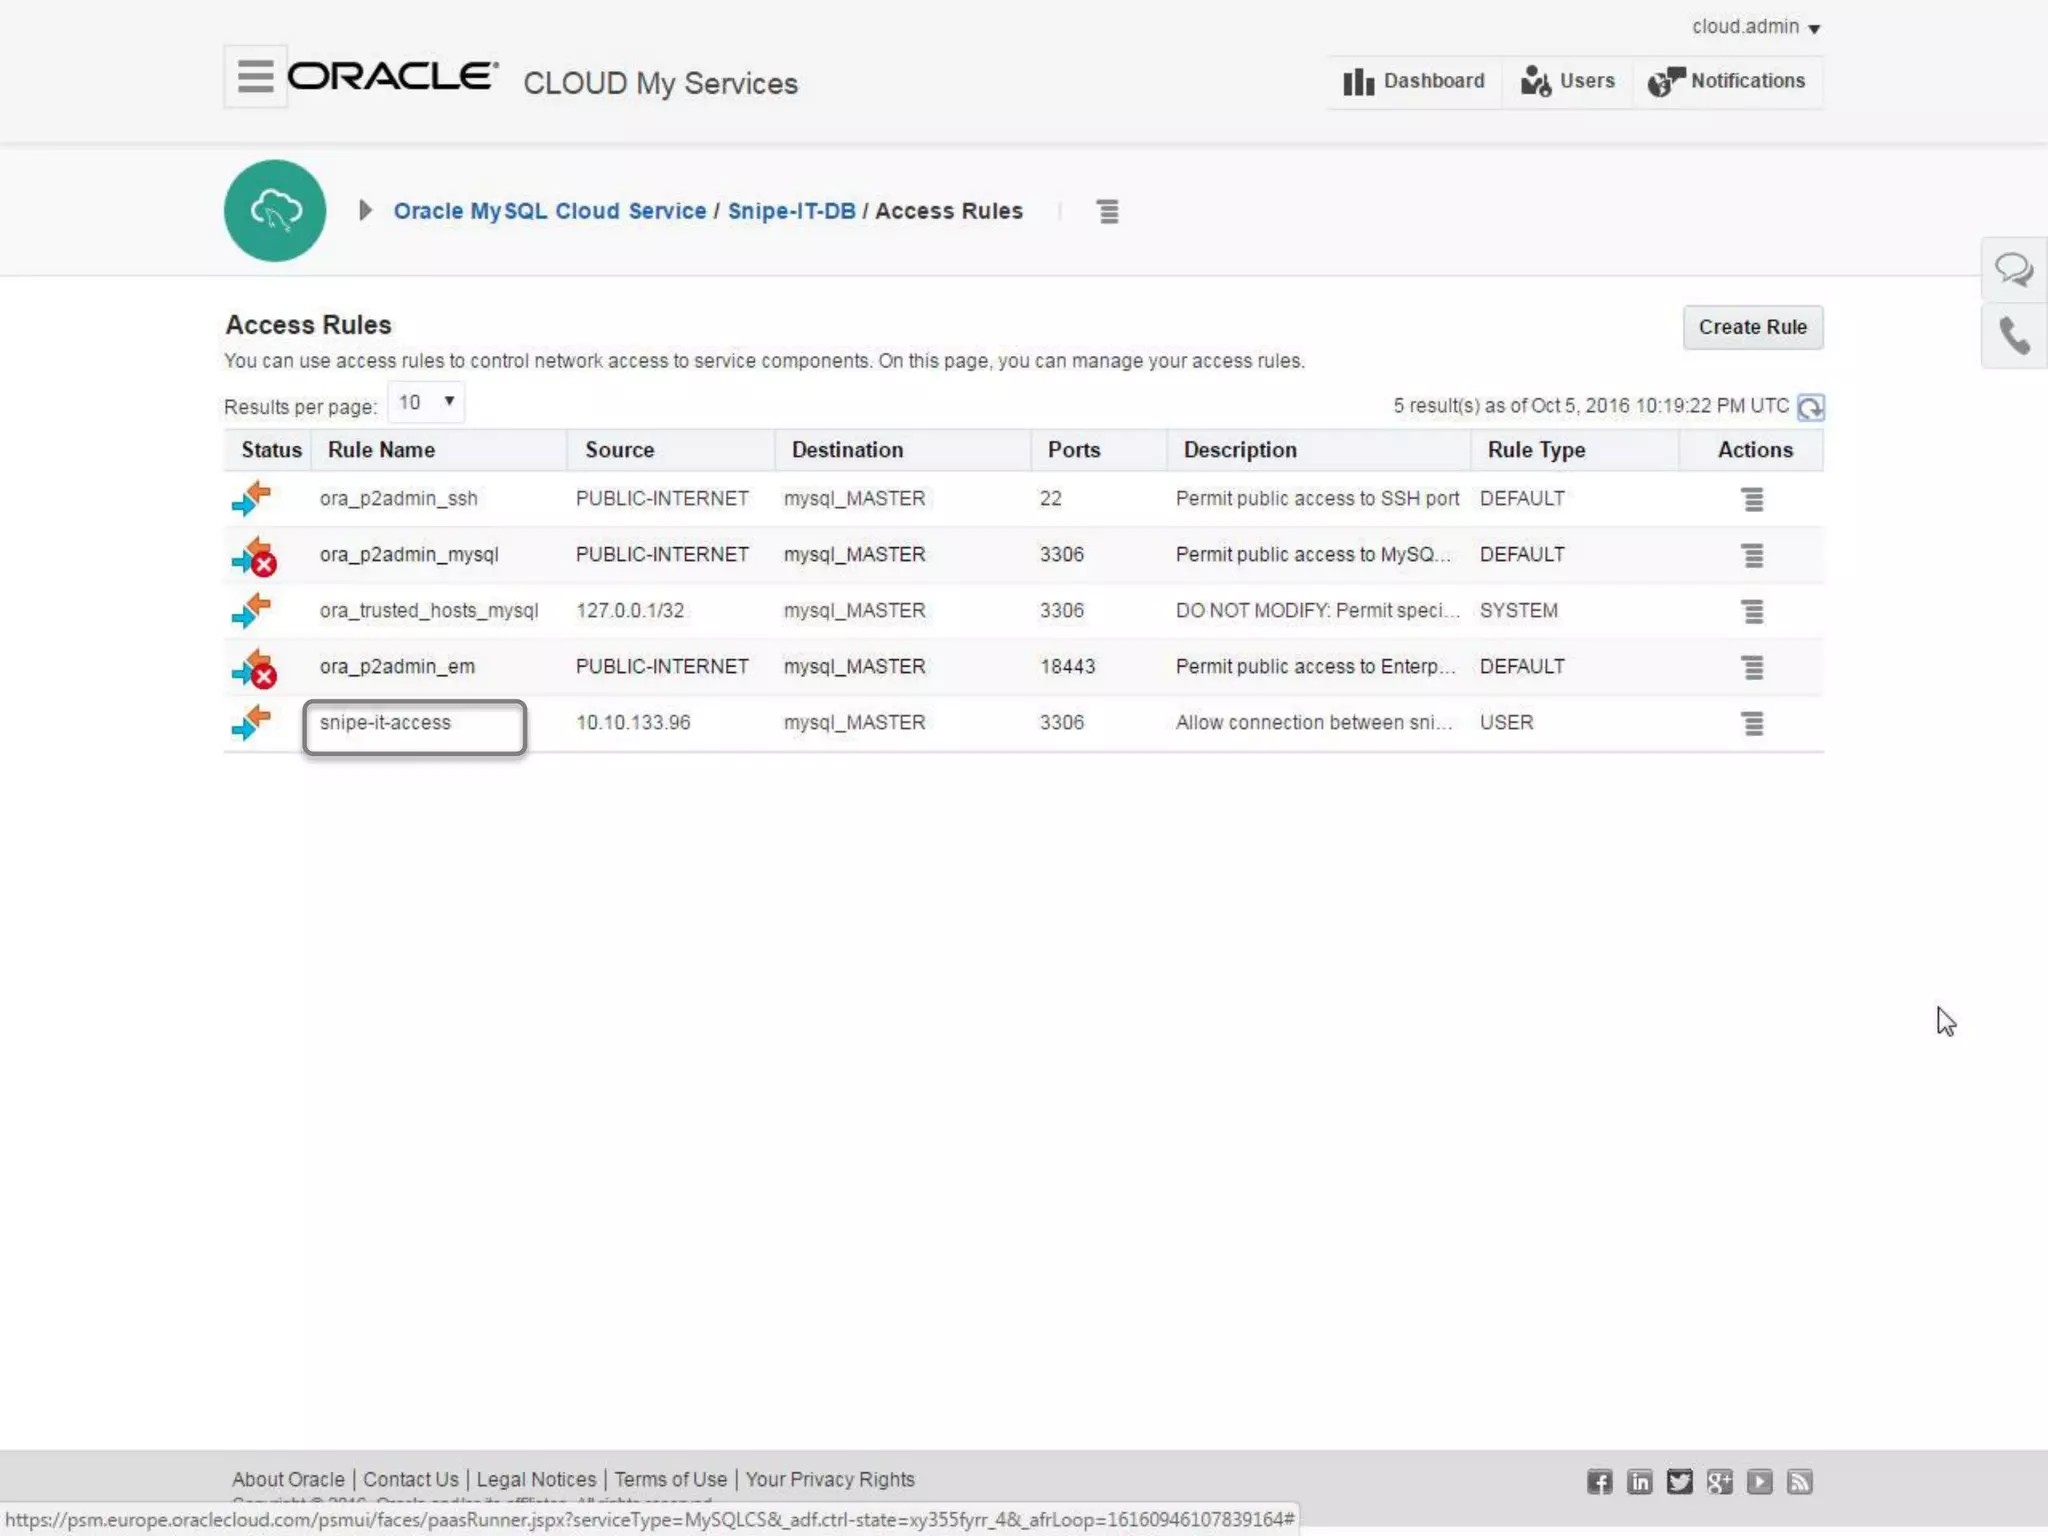The width and height of the screenshot is (2048, 1536).
Task: Open the service menu icon beside Access Rules
Action: point(1108,211)
